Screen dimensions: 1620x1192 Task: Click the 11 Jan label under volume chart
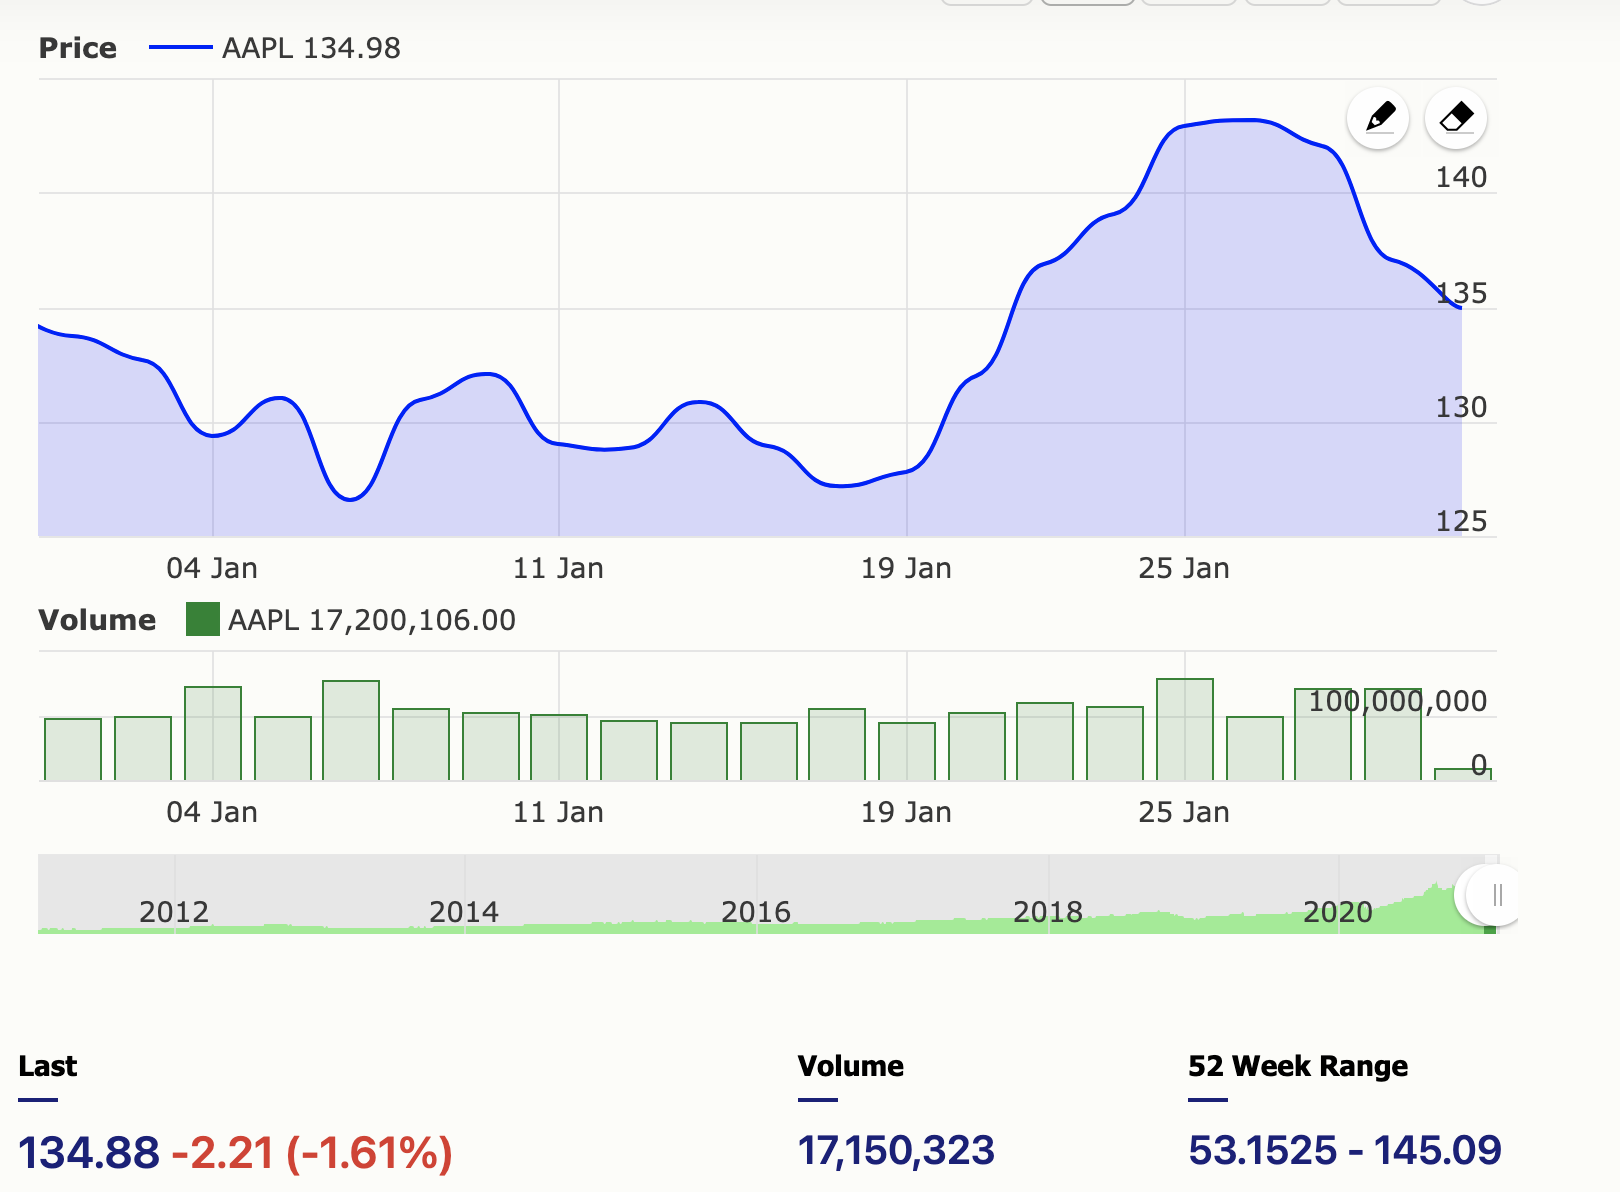(558, 812)
